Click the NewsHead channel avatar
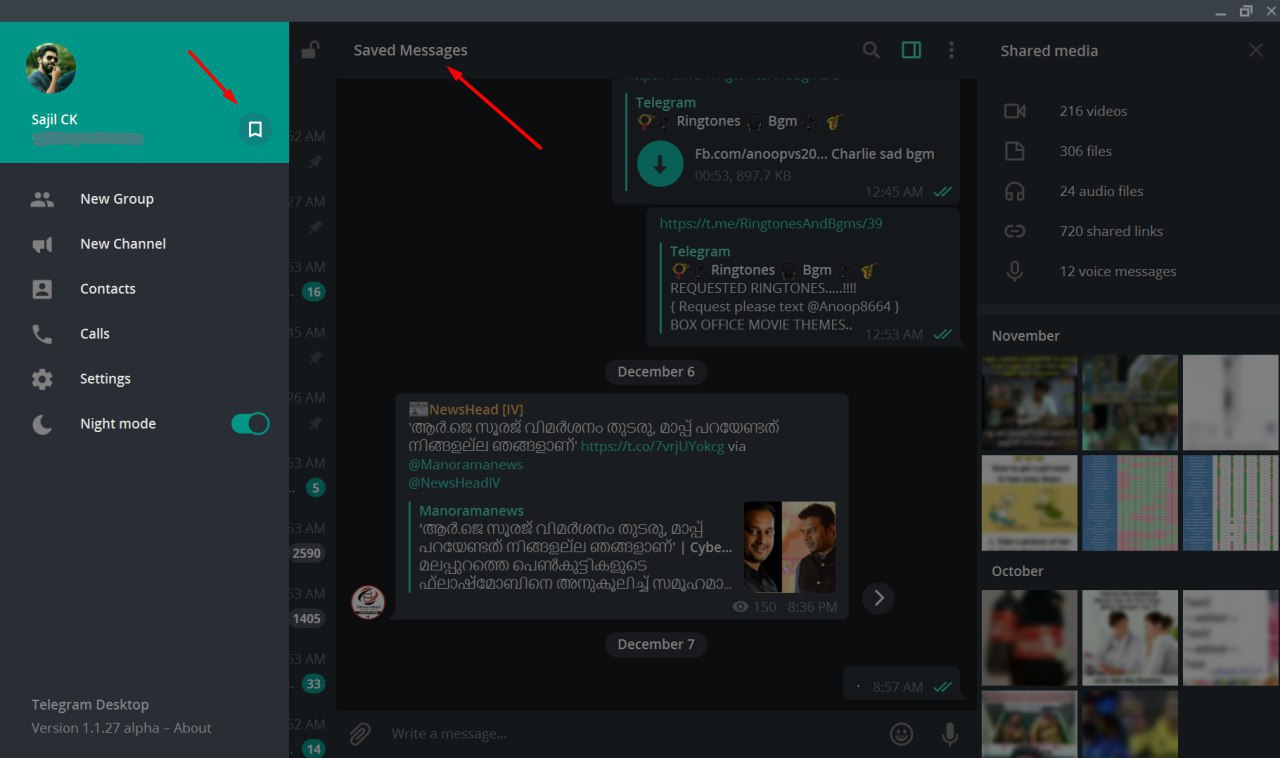The image size is (1280, 758). (368, 602)
